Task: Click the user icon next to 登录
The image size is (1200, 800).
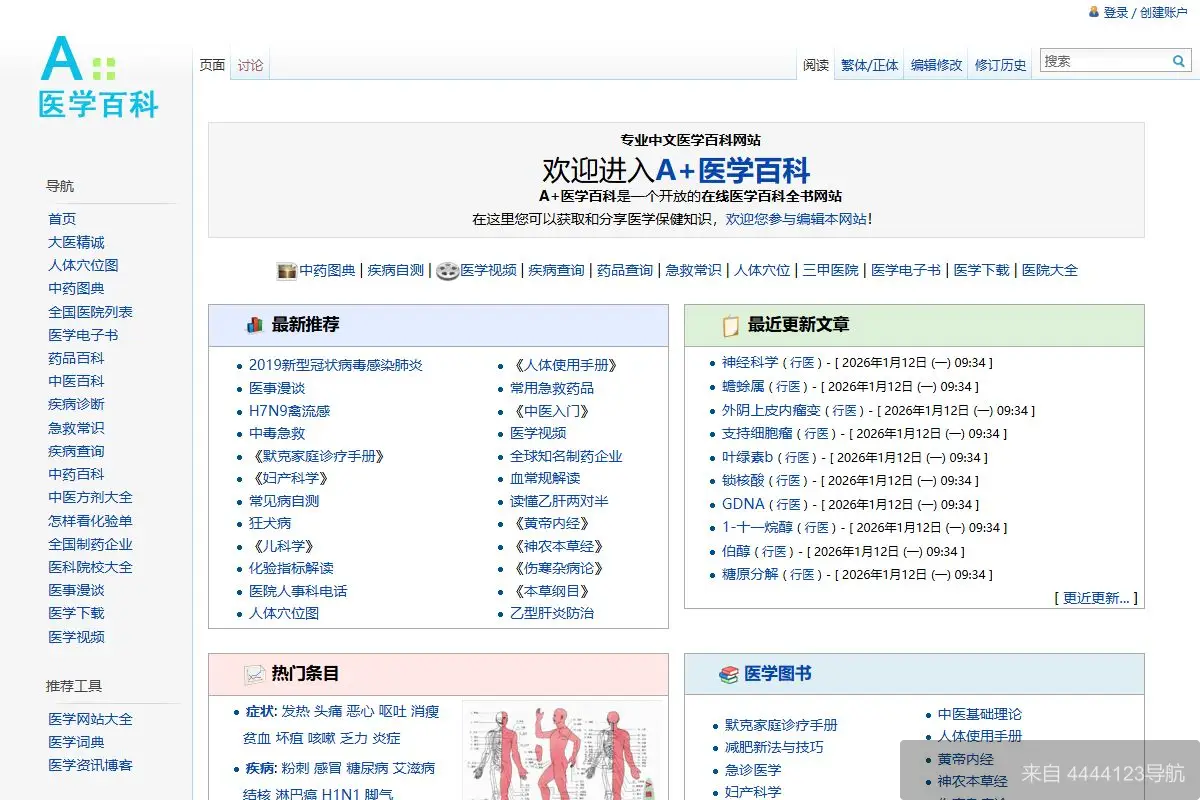Action: 1094,12
